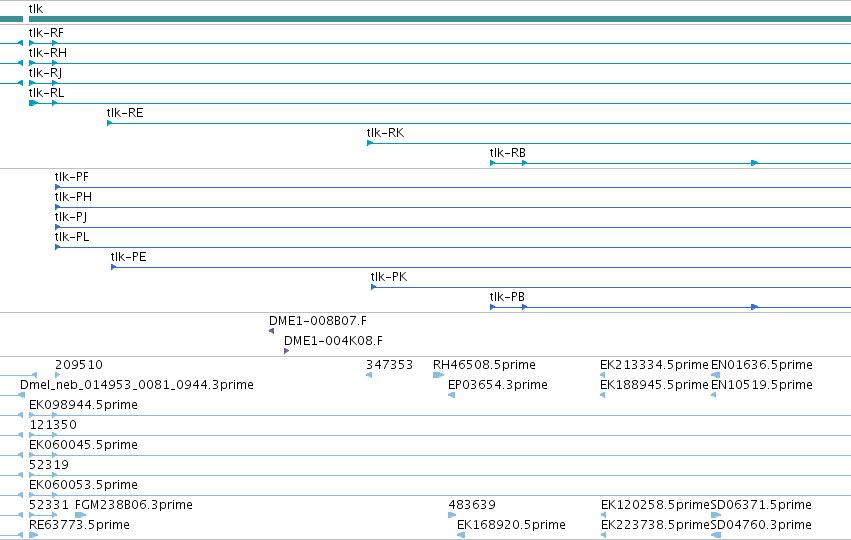
Task: Select EK120258.5prime label
Action: [x=655, y=505]
